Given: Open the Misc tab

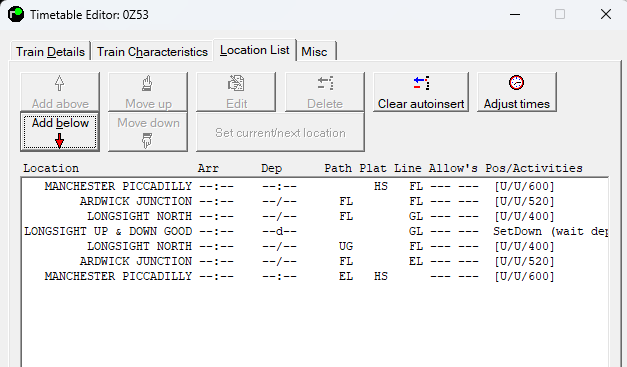Looking at the screenshot, I should [315, 52].
